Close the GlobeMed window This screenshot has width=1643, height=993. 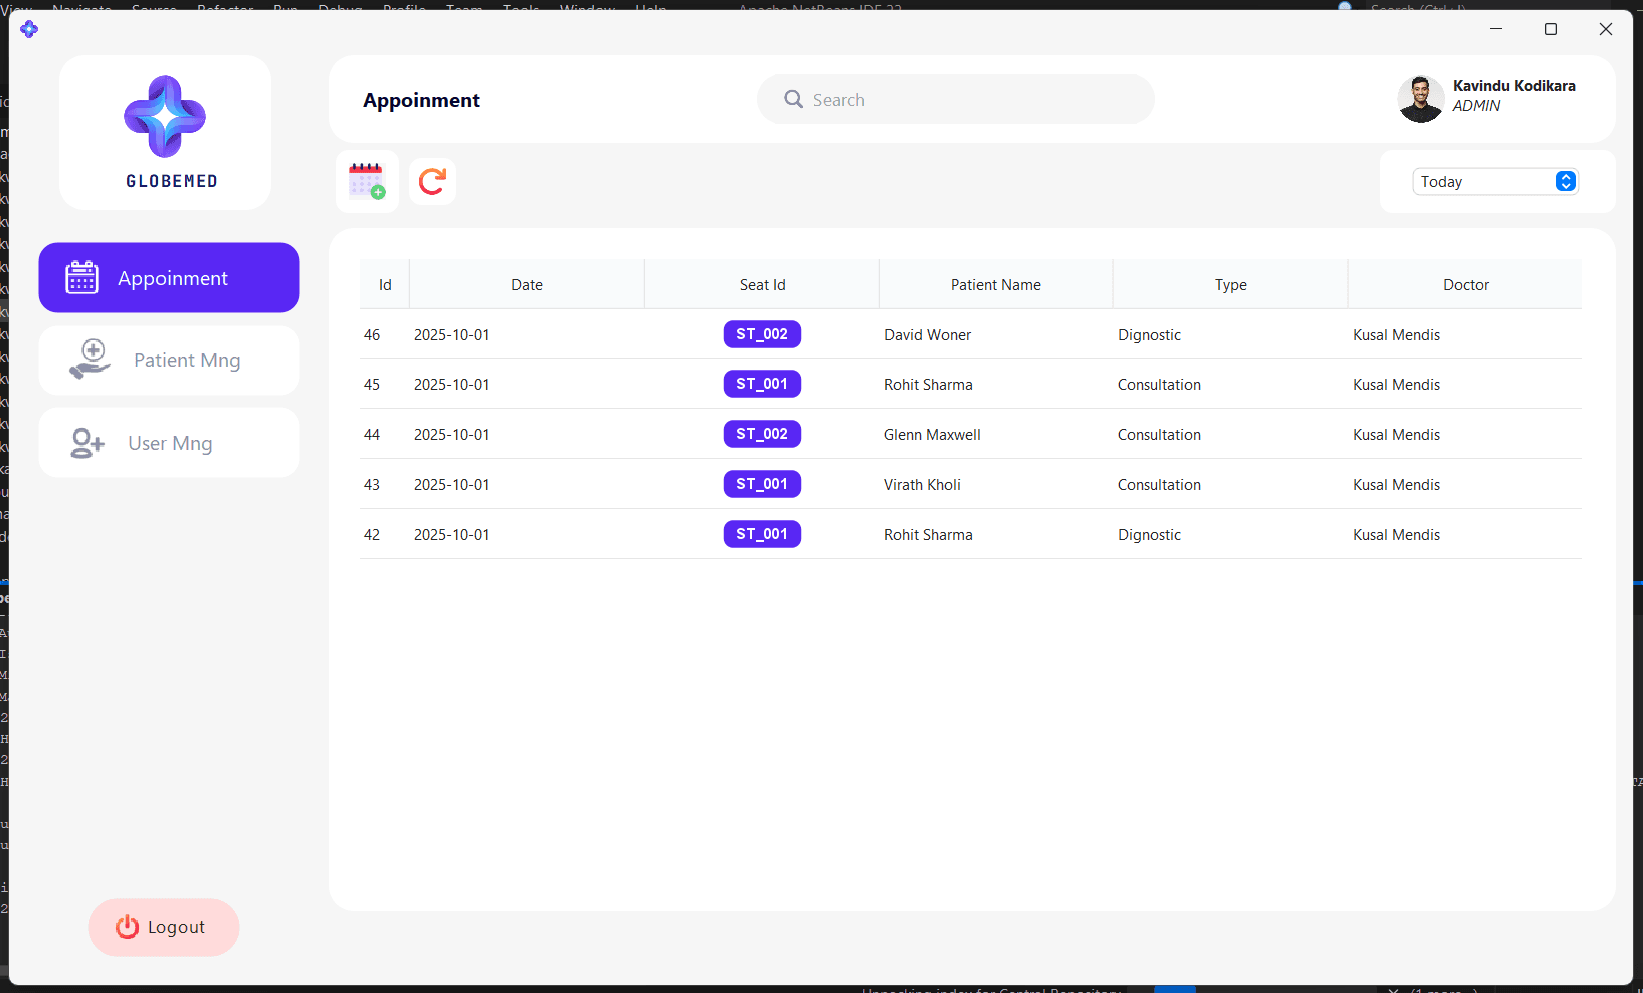[x=1606, y=29]
